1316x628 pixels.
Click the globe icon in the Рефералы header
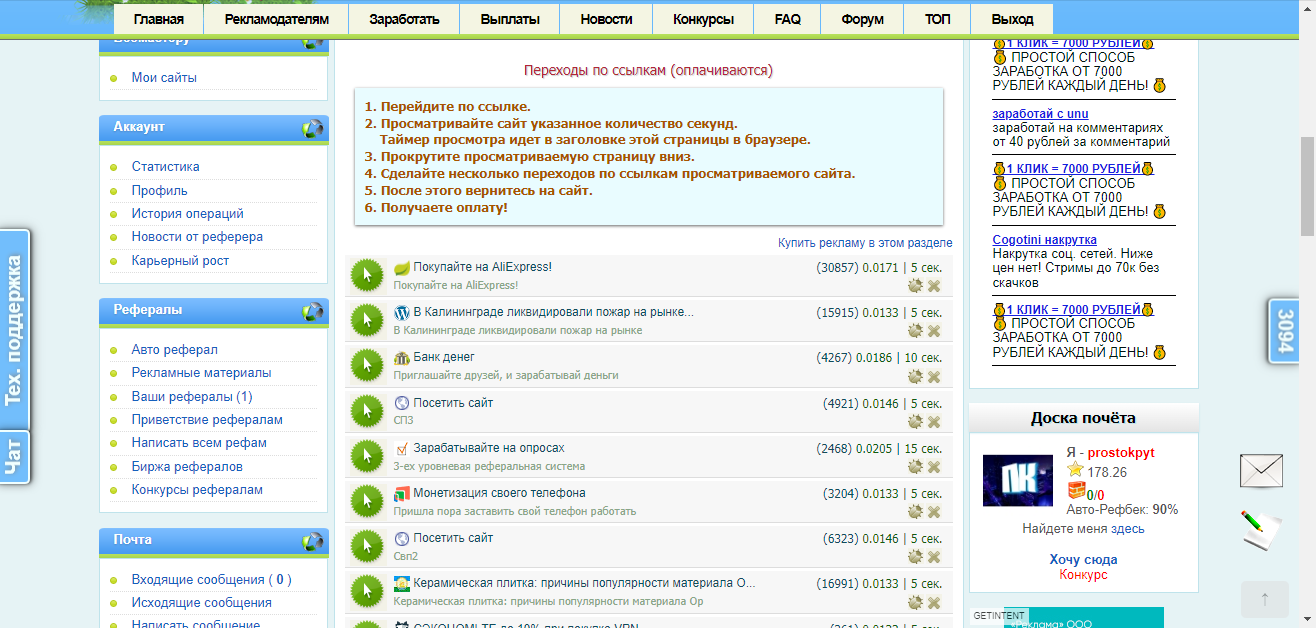(313, 311)
